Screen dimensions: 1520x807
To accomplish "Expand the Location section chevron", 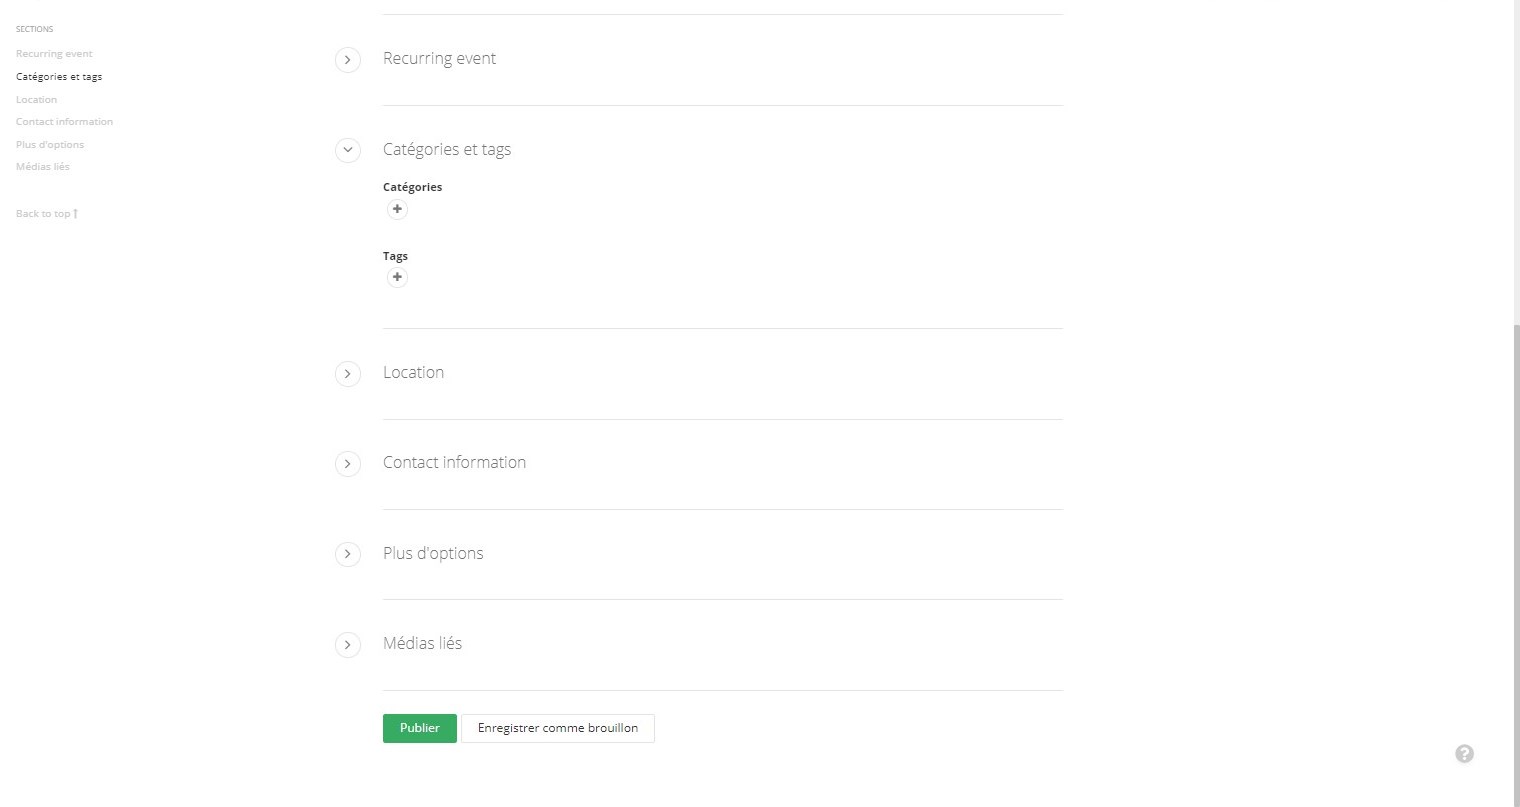I will [x=347, y=373].
